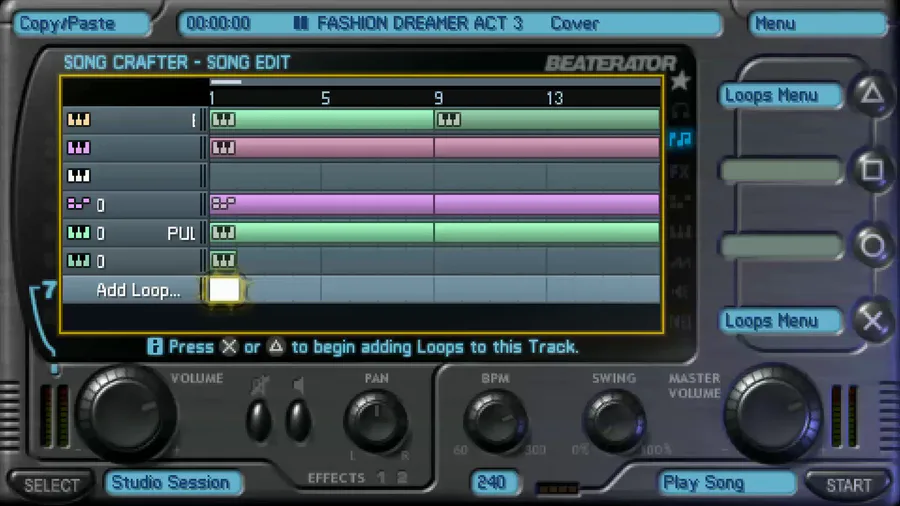This screenshot has height=506, width=900.
Task: Adjust the Pan knob
Action: pyautogui.click(x=376, y=422)
